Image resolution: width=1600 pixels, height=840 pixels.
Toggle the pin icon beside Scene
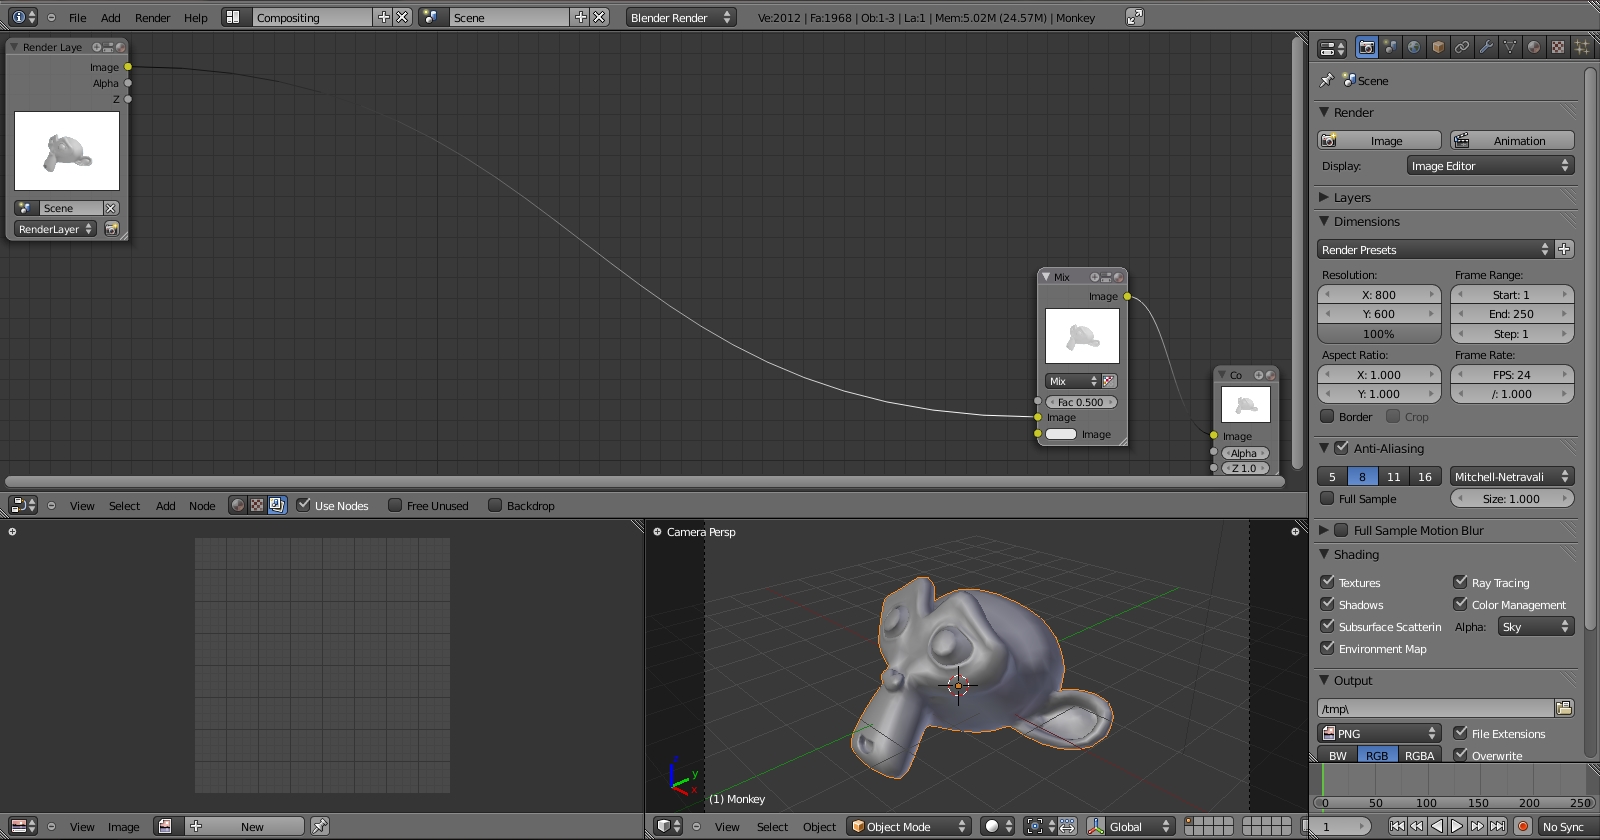tap(1327, 80)
